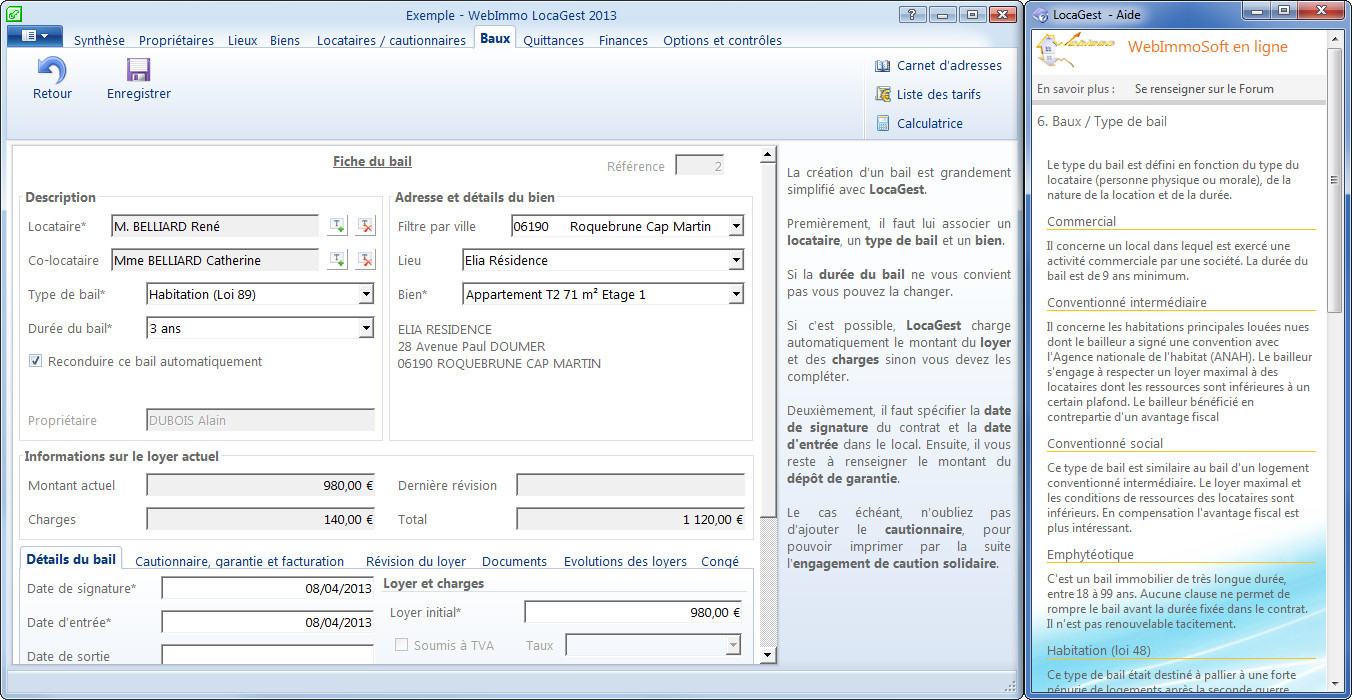Click add icon beside Locataire field

(338, 226)
